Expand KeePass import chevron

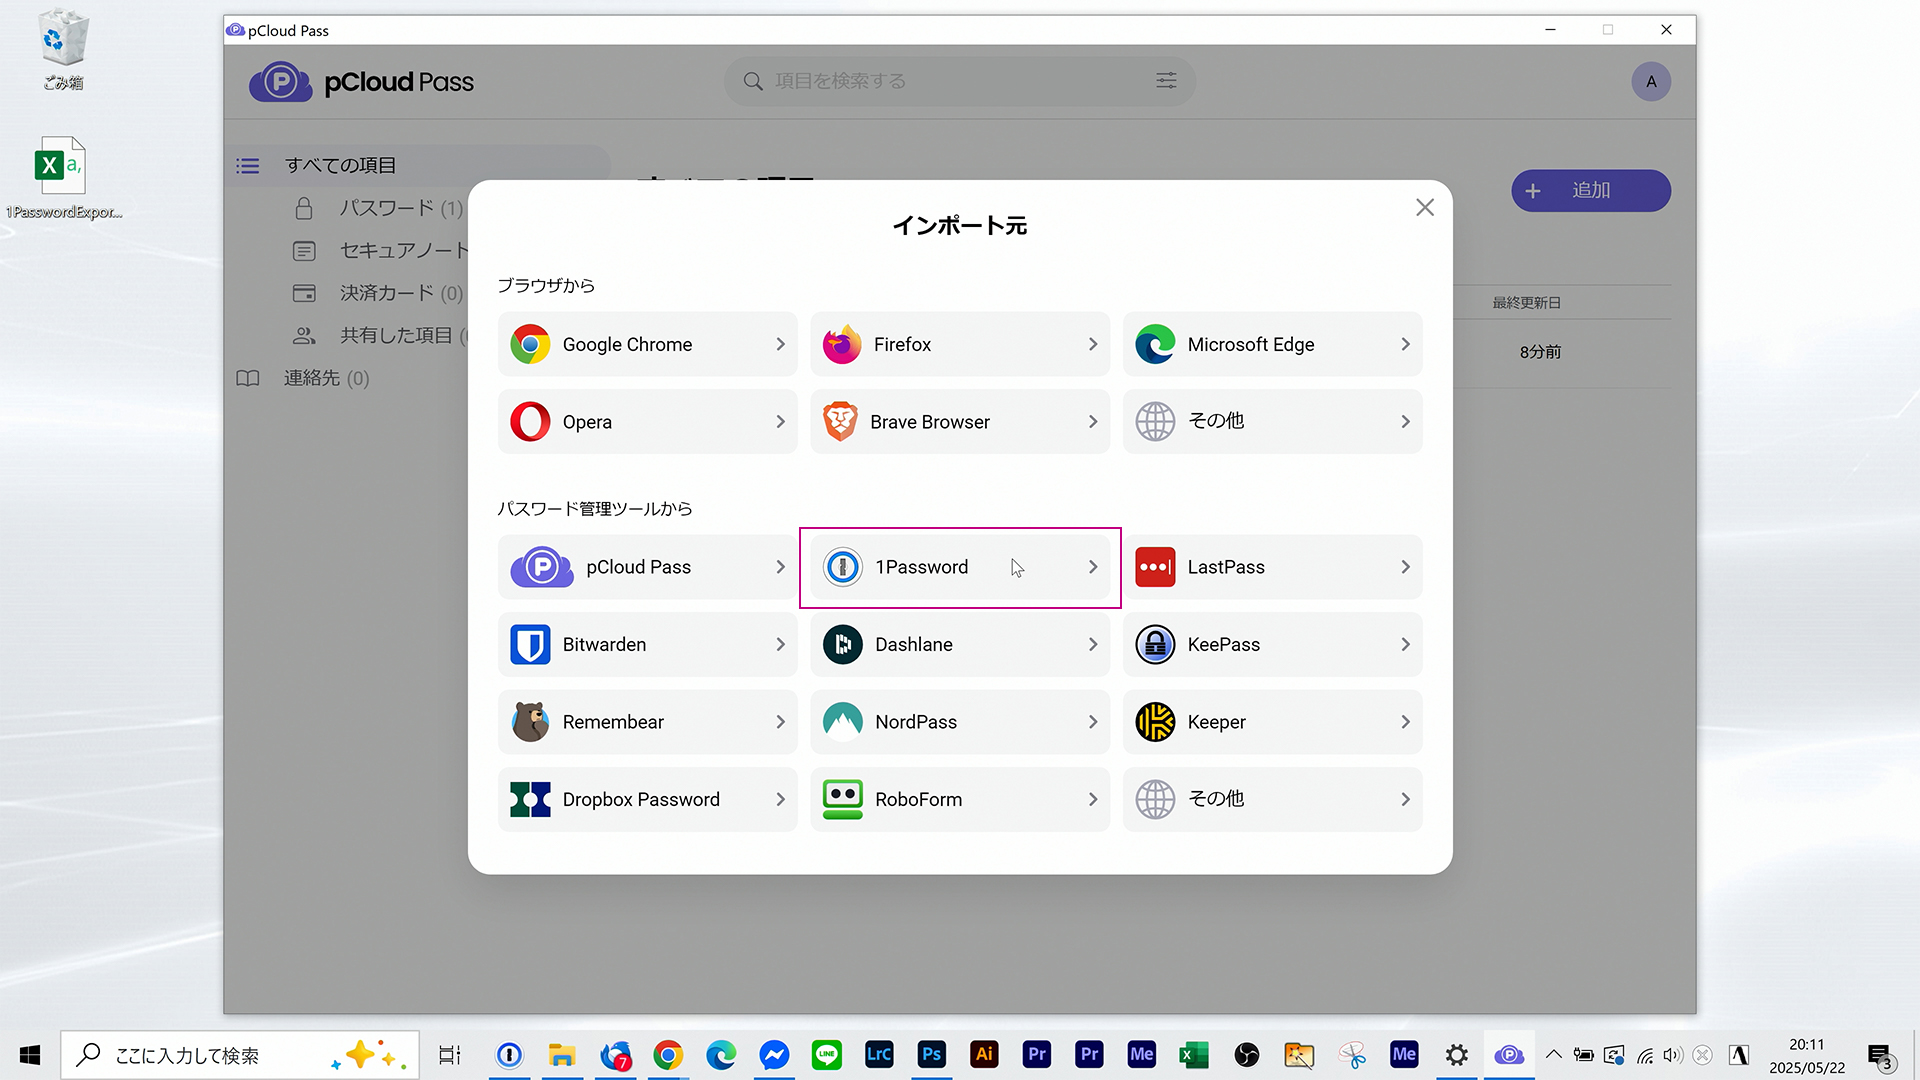1405,645
